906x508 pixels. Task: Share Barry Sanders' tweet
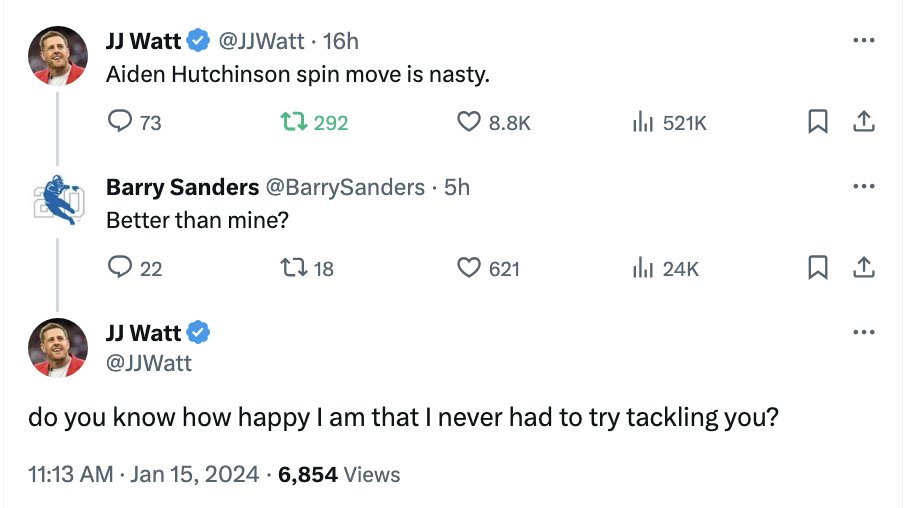[864, 268]
